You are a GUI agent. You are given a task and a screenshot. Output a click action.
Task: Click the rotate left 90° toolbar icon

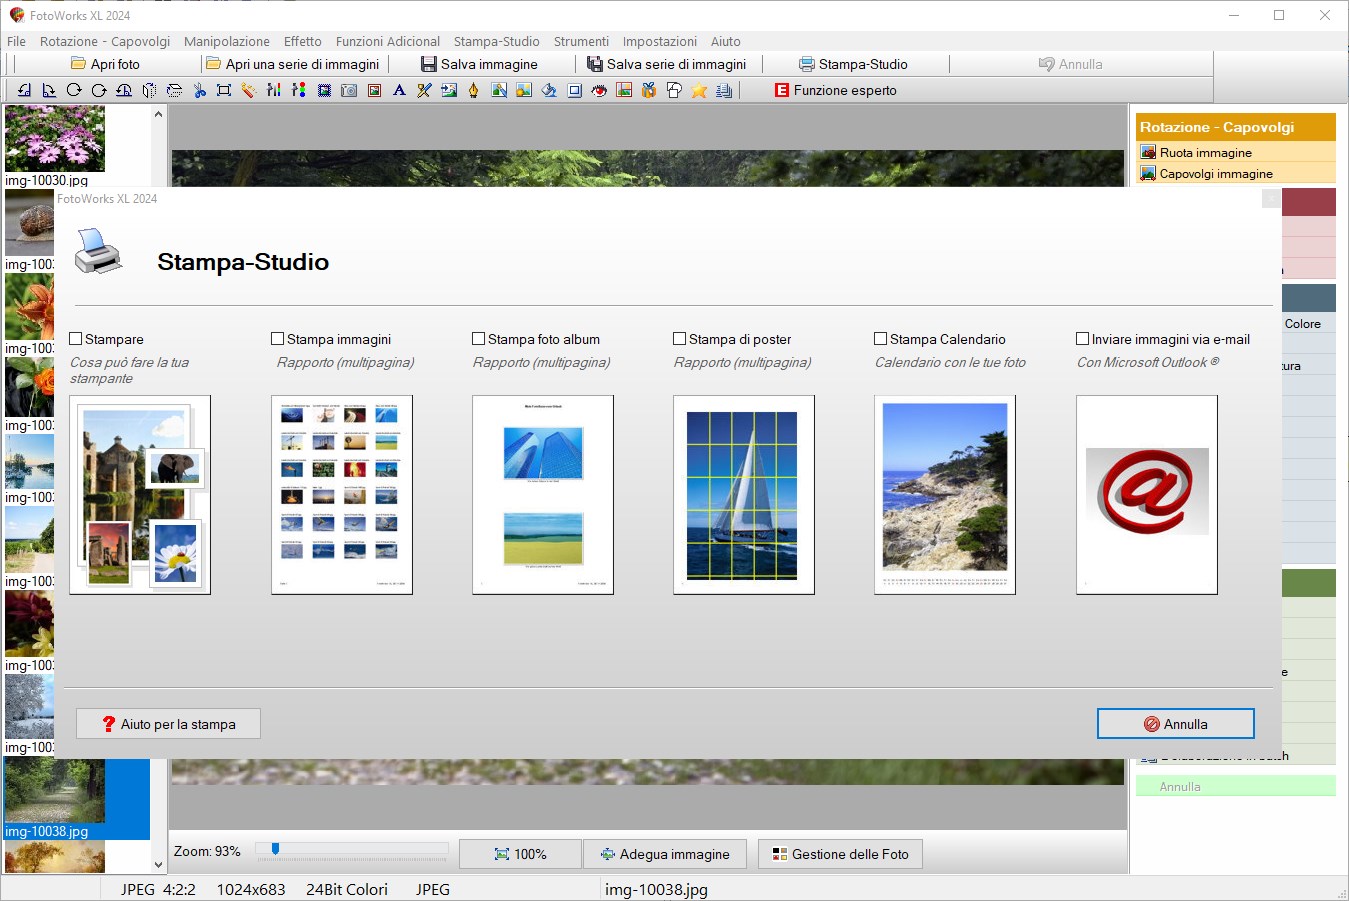(24, 90)
